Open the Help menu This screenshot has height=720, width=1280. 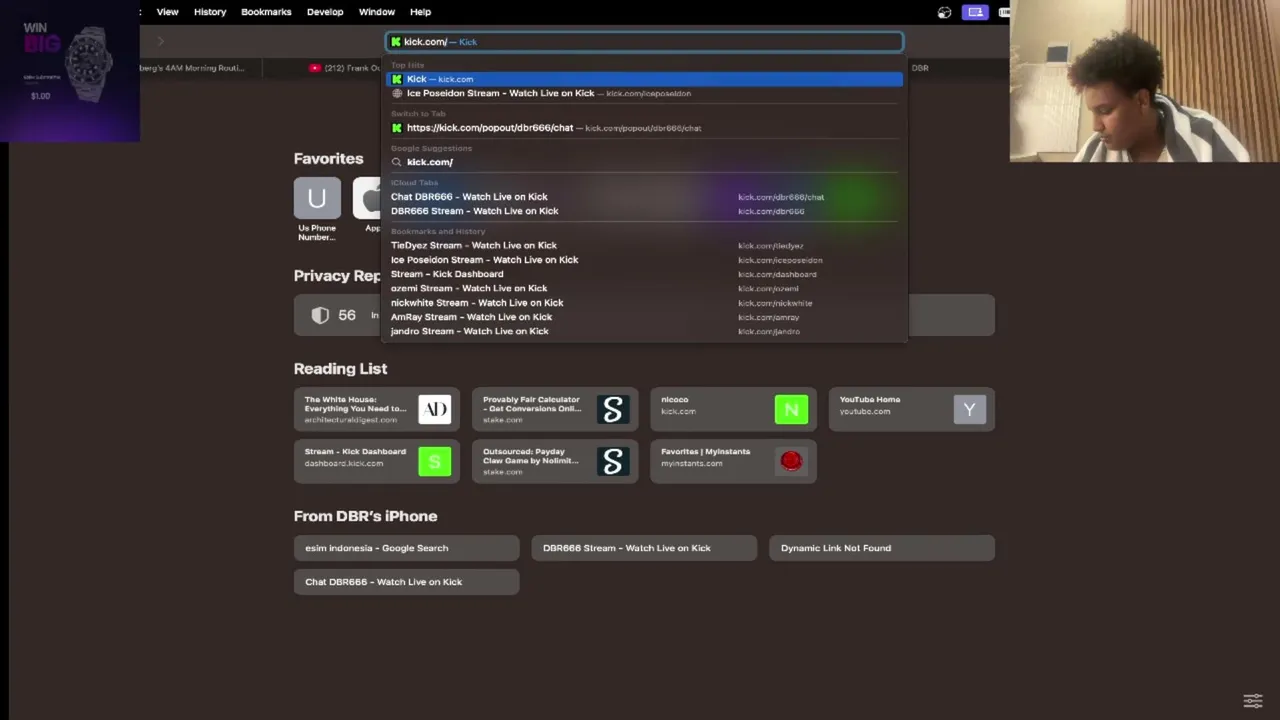tap(420, 12)
